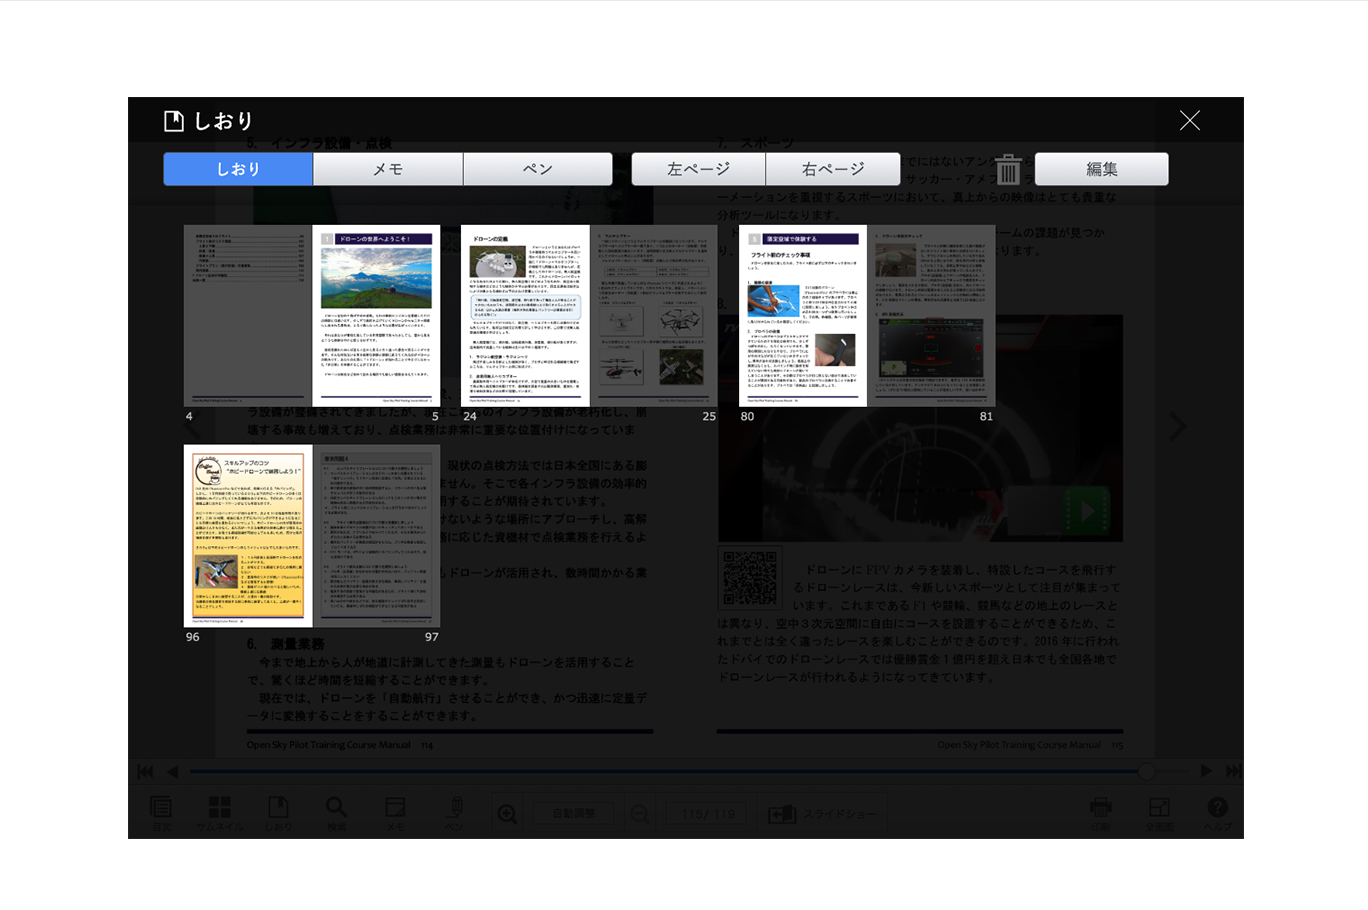This screenshot has height=910, width=1368.
Task: Switch to the メモ tab
Action: 388,169
